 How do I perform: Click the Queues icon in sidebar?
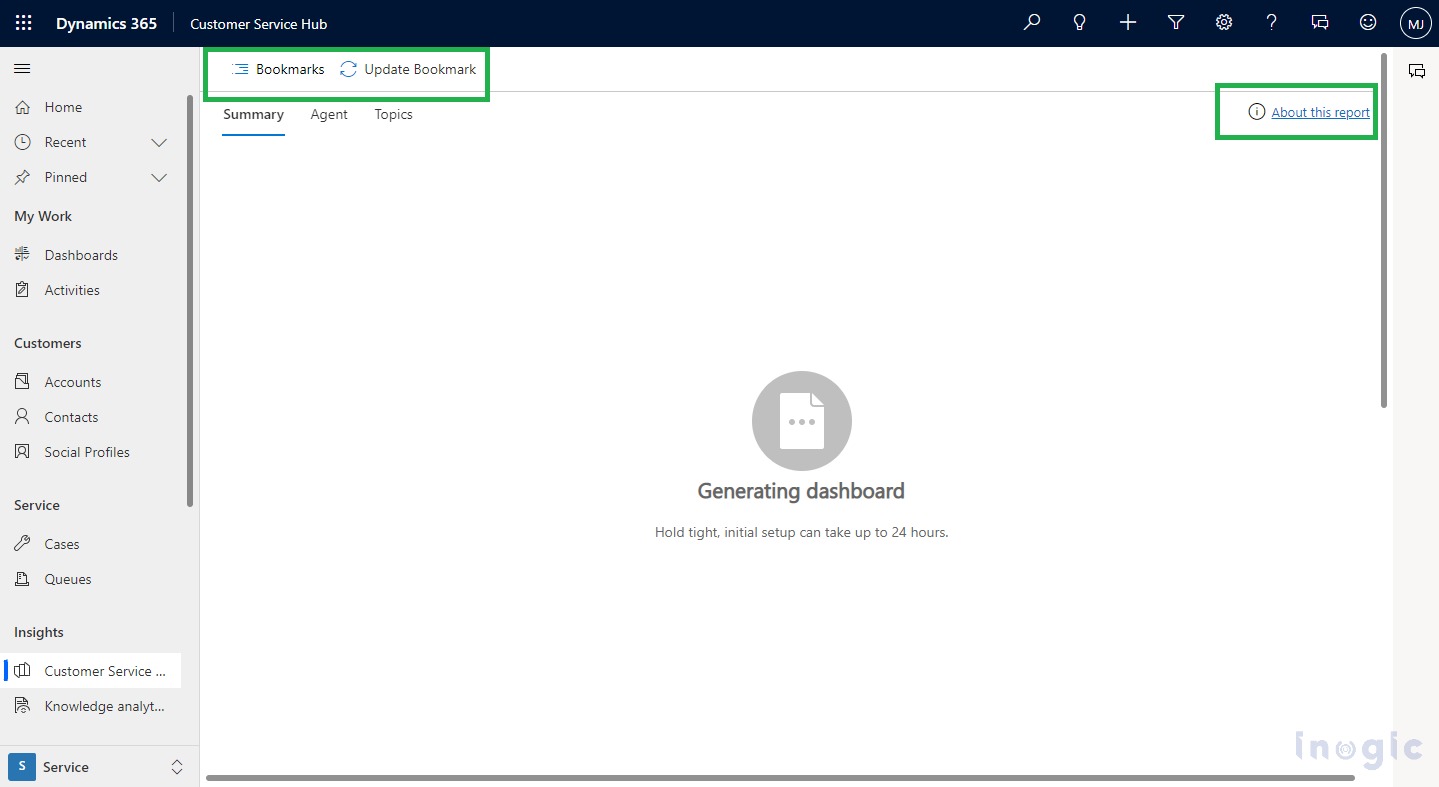(22, 579)
